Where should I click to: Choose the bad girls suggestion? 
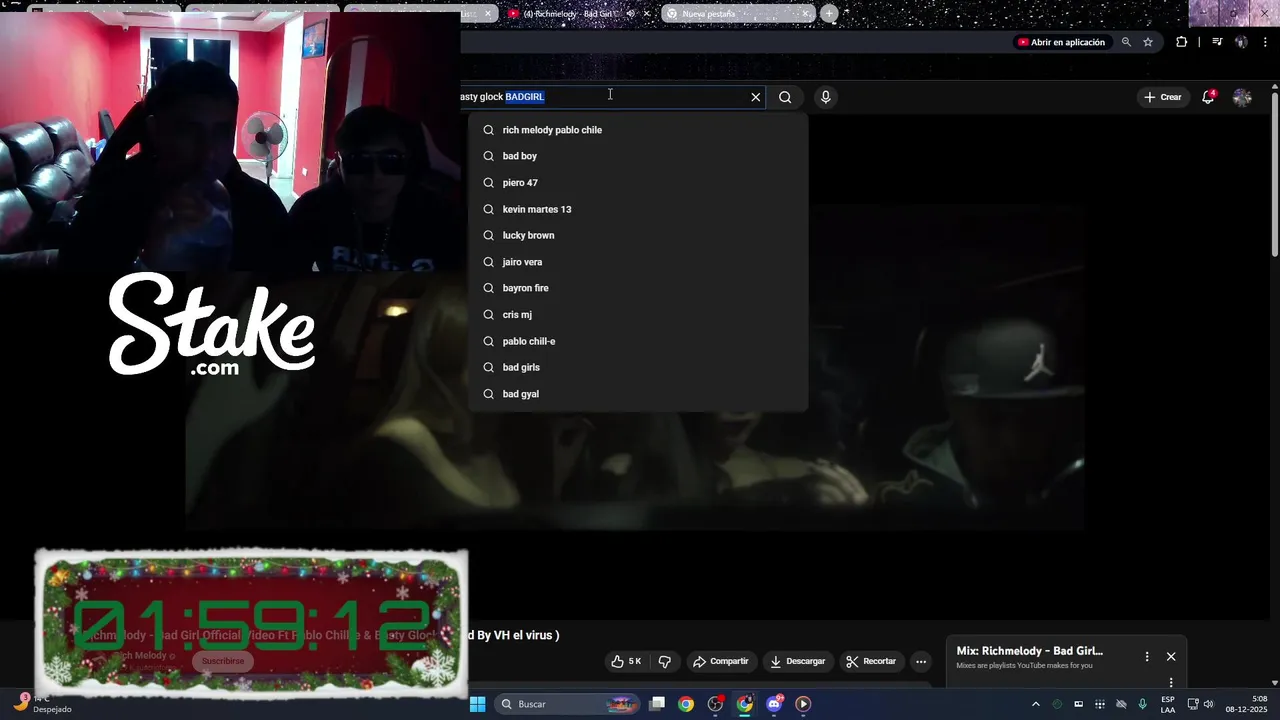click(x=638, y=367)
